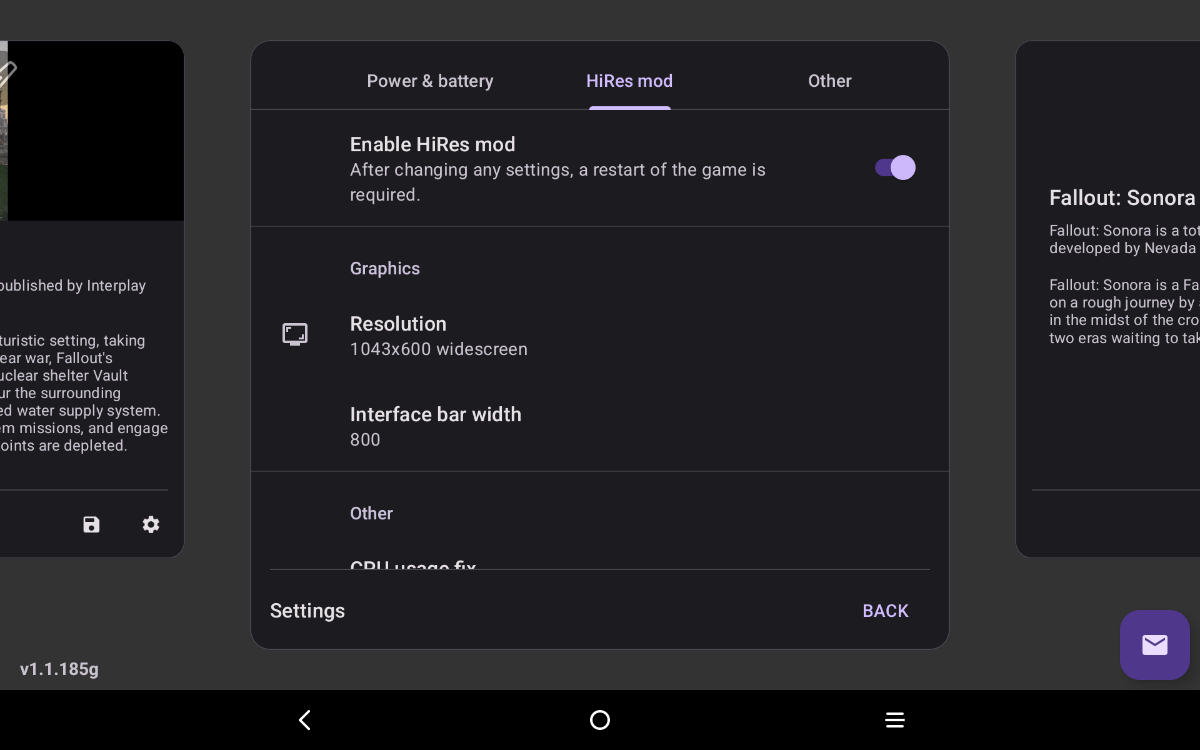Image resolution: width=1200 pixels, height=750 pixels.
Task: Click the paperclip icon on the game banner
Action: coord(8,70)
